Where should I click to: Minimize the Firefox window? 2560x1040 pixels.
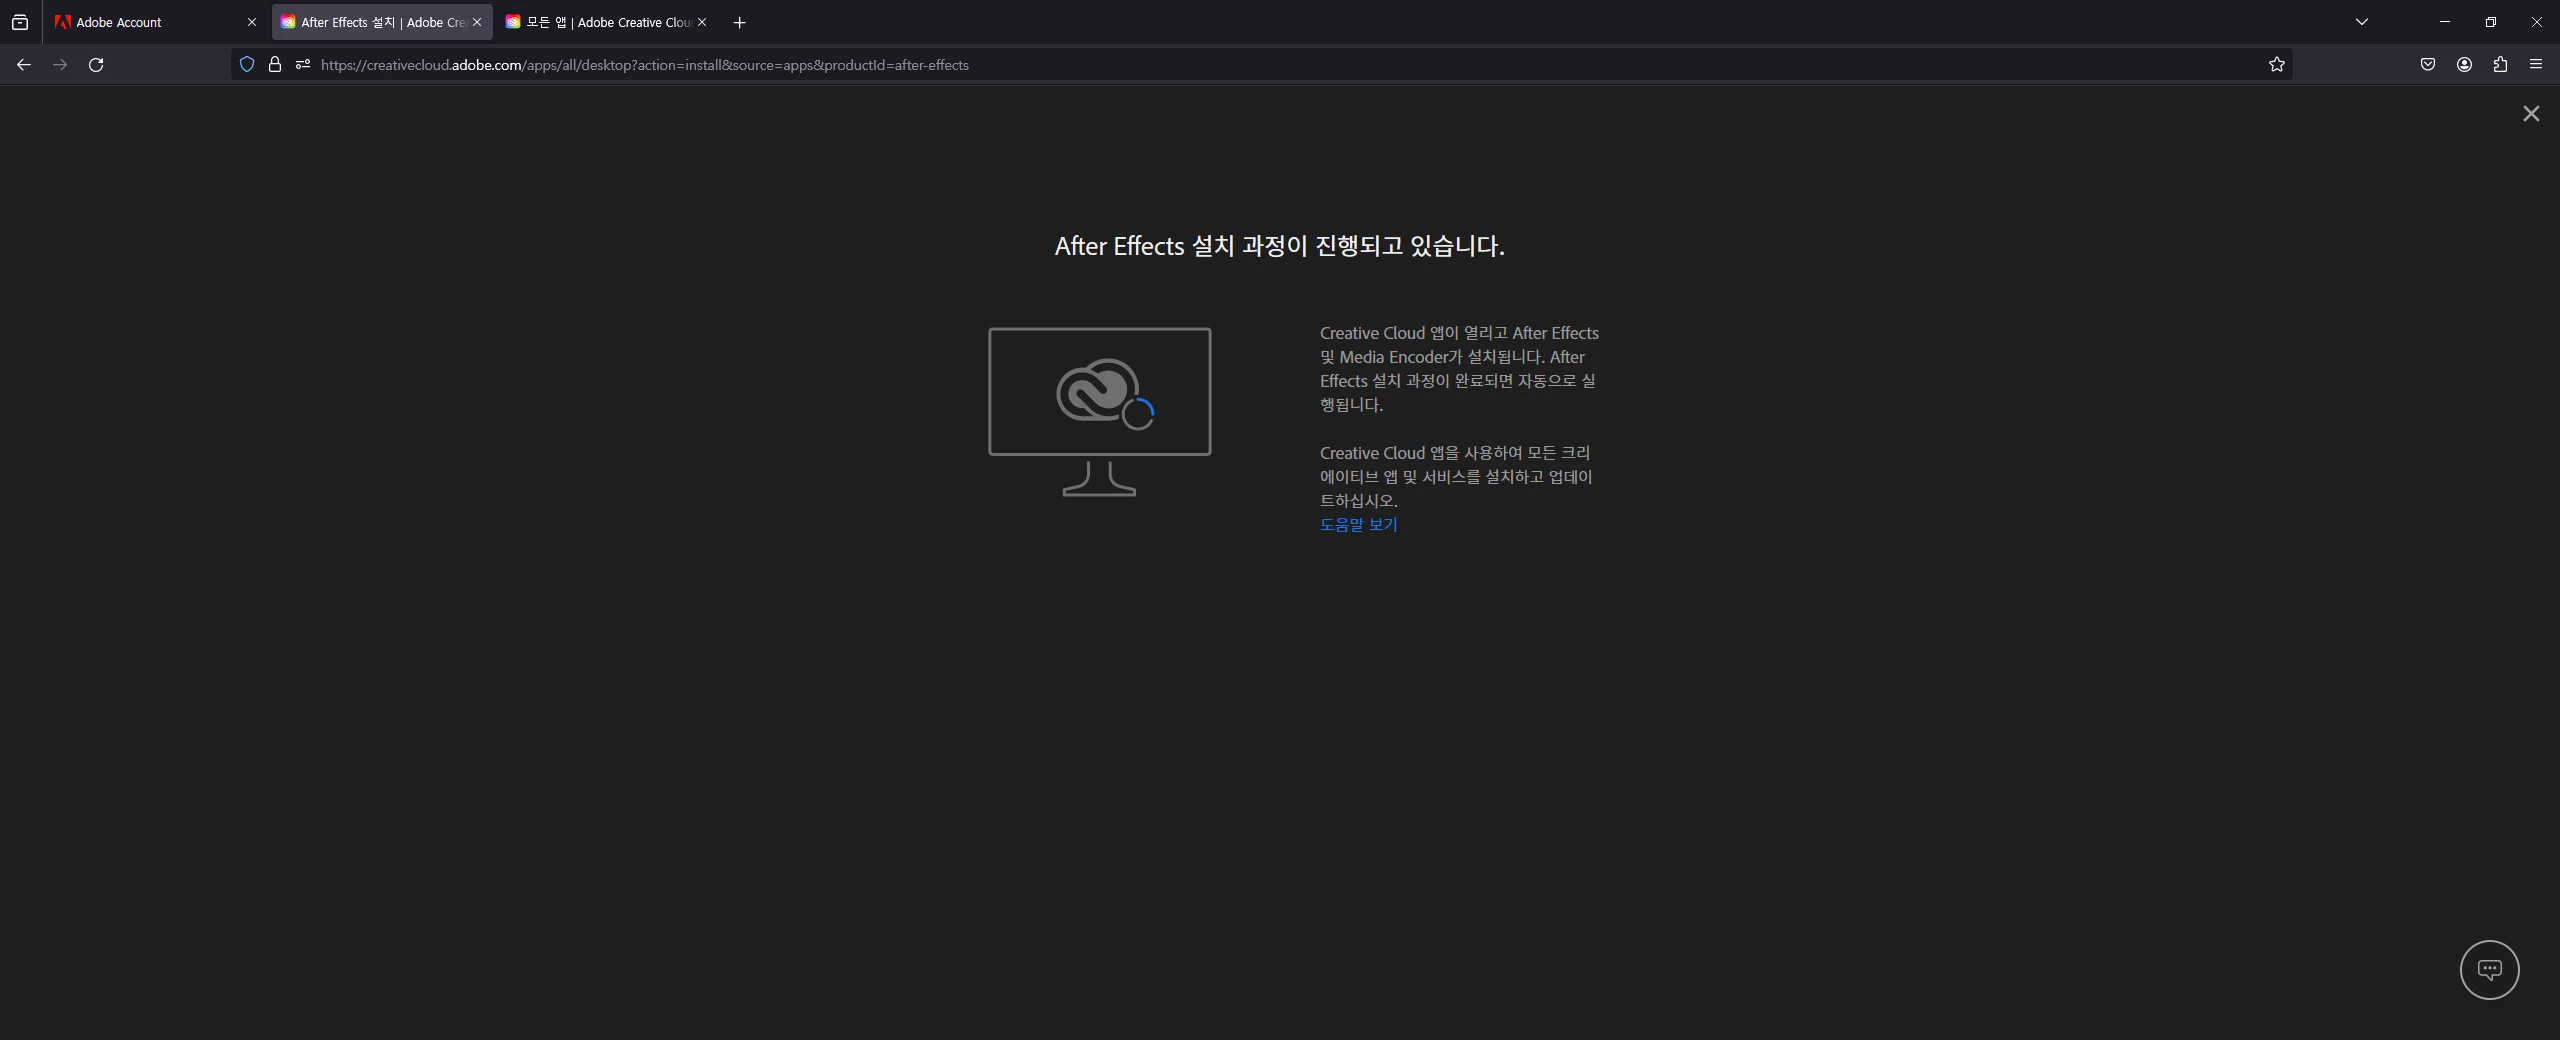[2445, 22]
